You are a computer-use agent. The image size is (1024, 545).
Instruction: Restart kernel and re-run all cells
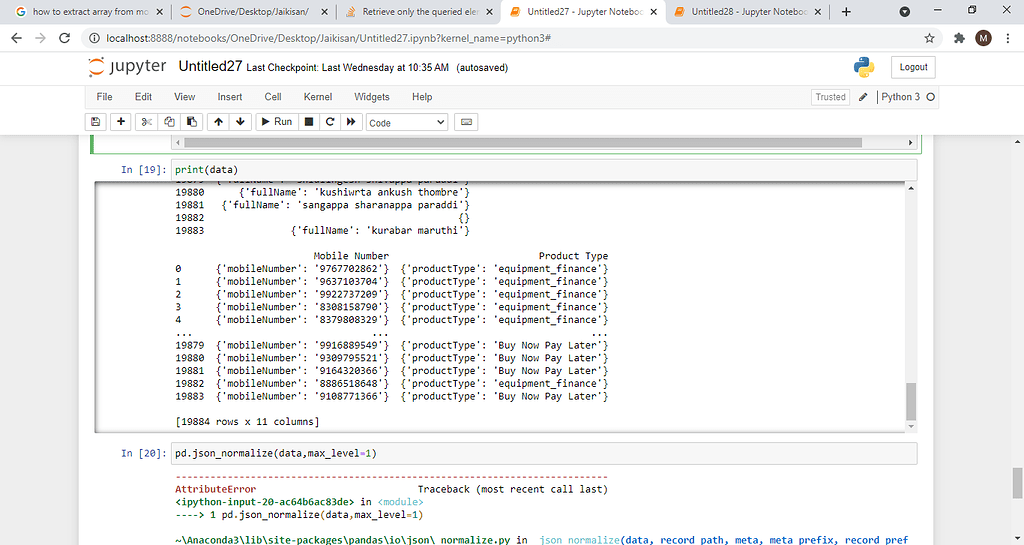point(351,122)
